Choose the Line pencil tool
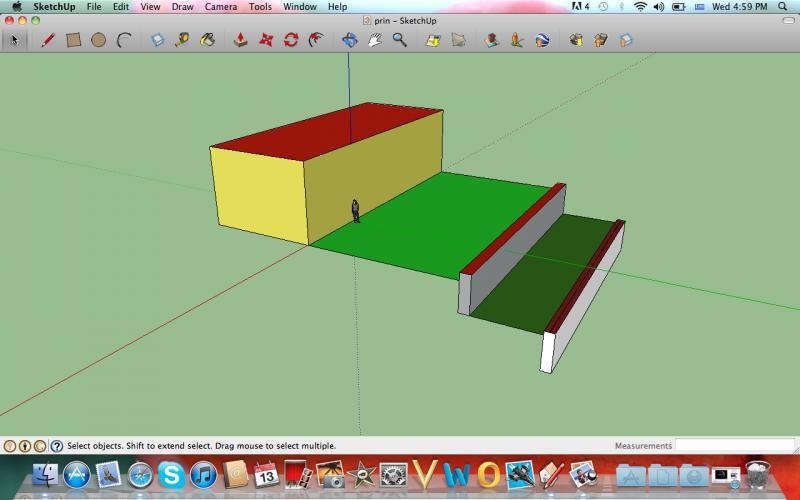800x500 pixels. click(48, 40)
